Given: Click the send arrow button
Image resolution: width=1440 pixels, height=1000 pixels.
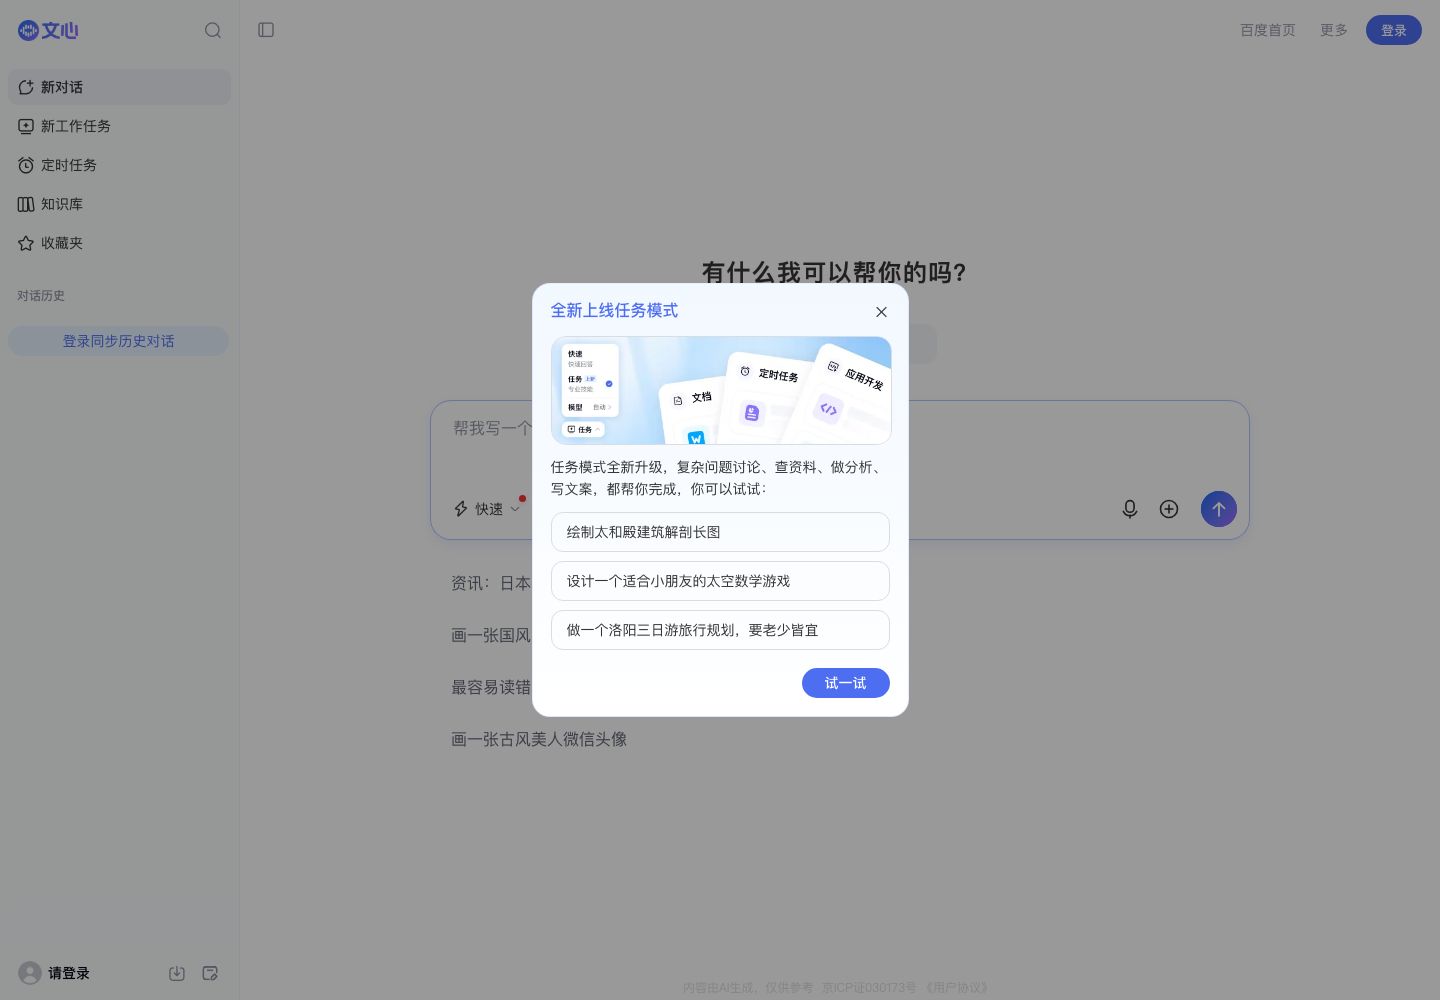Looking at the screenshot, I should tap(1219, 509).
